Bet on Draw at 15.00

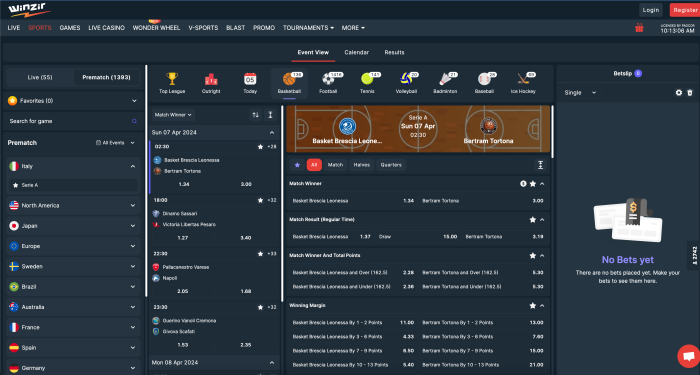point(418,237)
